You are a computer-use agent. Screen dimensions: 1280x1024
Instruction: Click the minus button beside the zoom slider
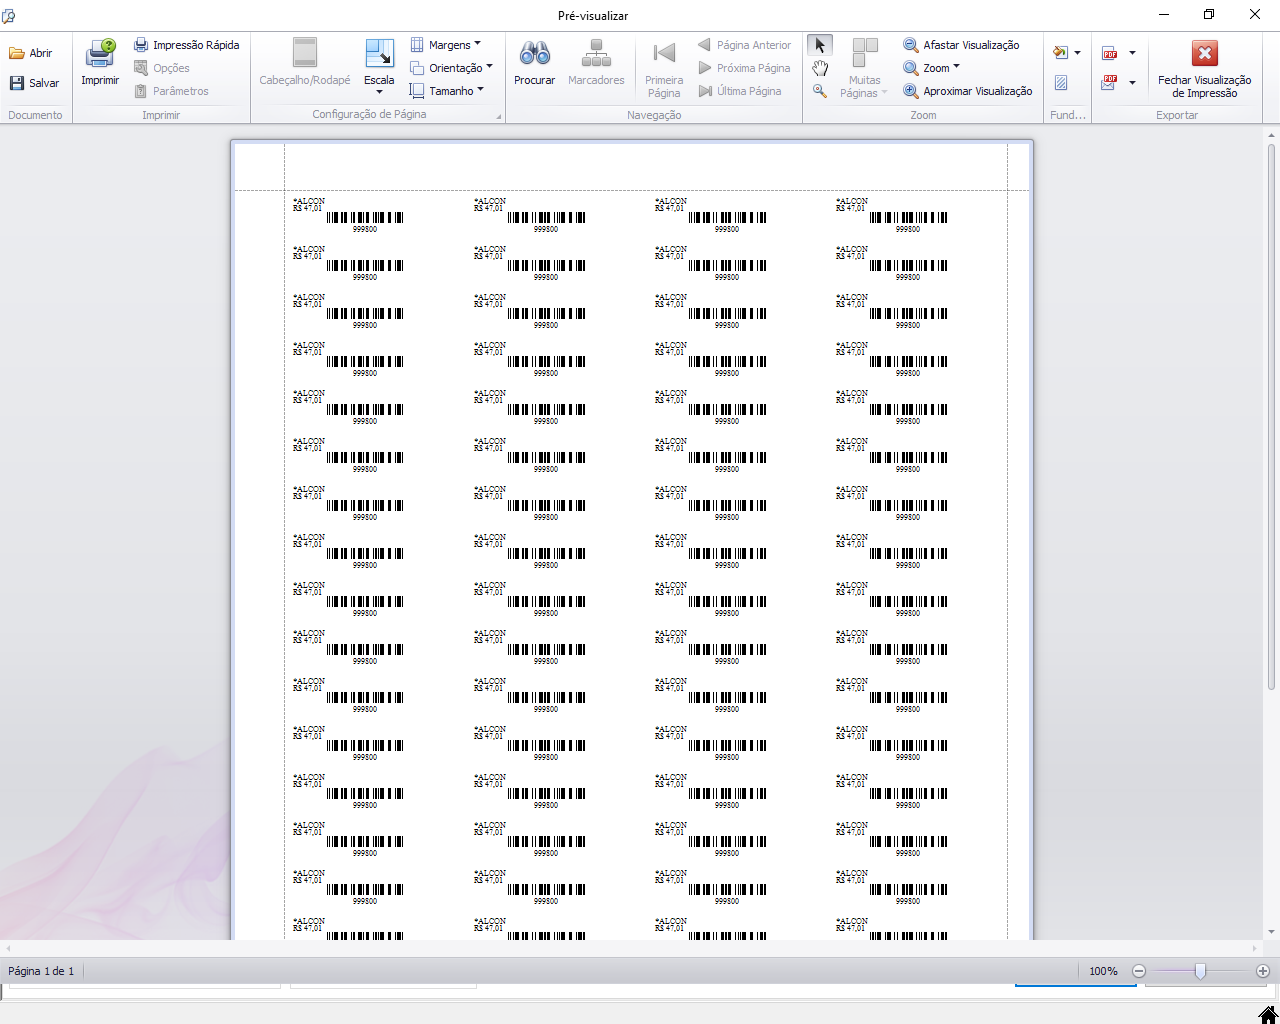click(x=1139, y=971)
